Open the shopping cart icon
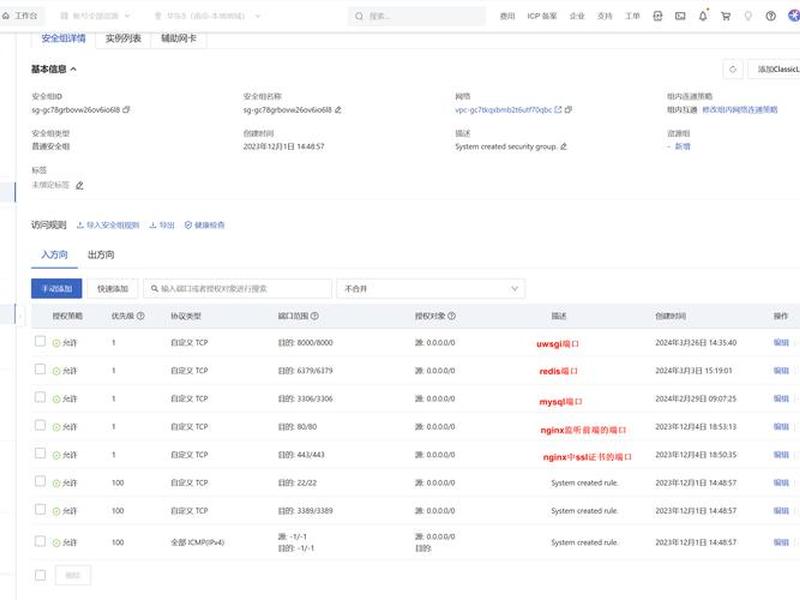Image resolution: width=800 pixels, height=600 pixels. 726,16
